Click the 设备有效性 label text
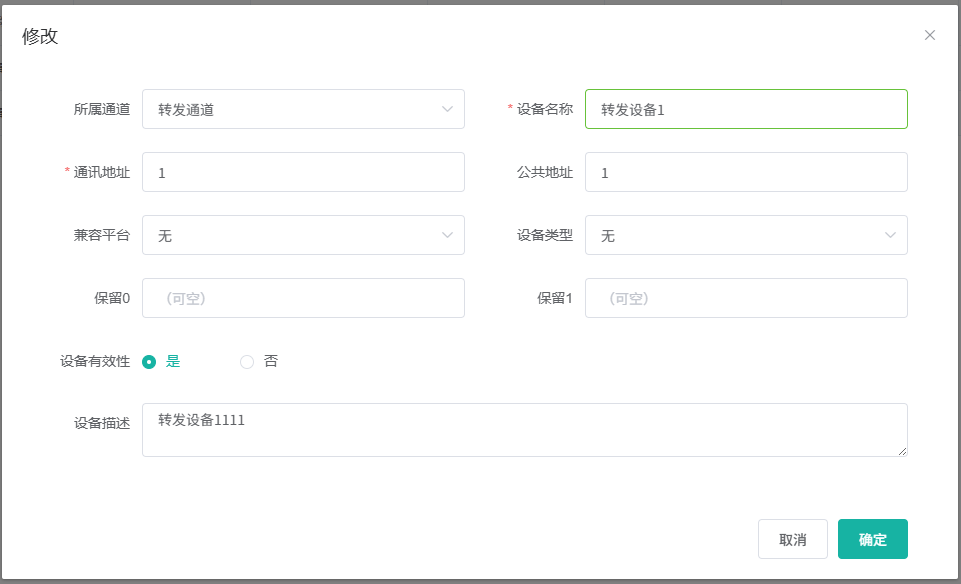Image resolution: width=961 pixels, height=584 pixels. 95,362
